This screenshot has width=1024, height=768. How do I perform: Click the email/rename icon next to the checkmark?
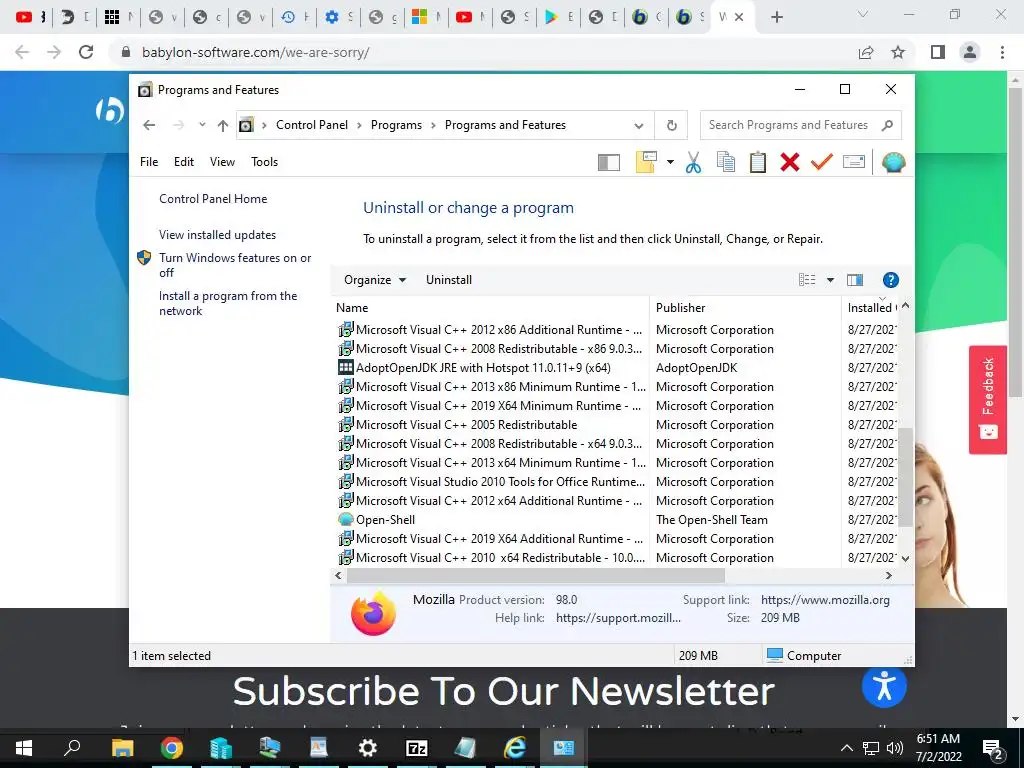pyautogui.click(x=854, y=161)
